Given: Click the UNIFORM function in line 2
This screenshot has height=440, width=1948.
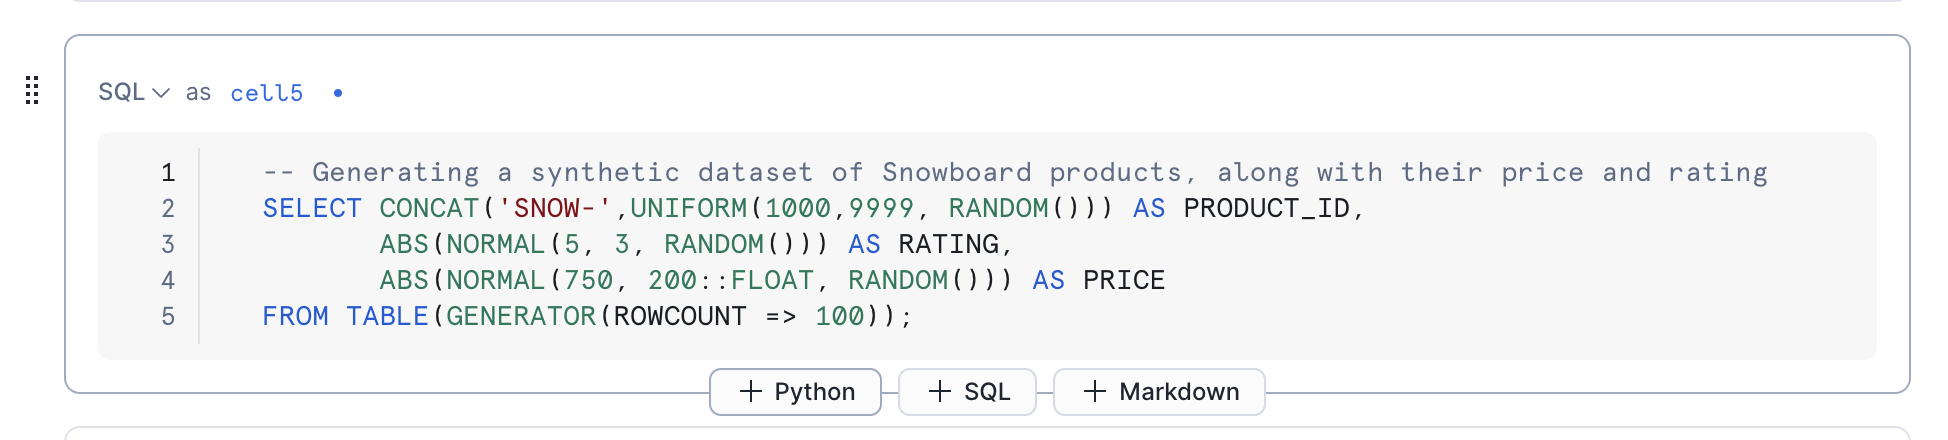Looking at the screenshot, I should coord(688,209).
